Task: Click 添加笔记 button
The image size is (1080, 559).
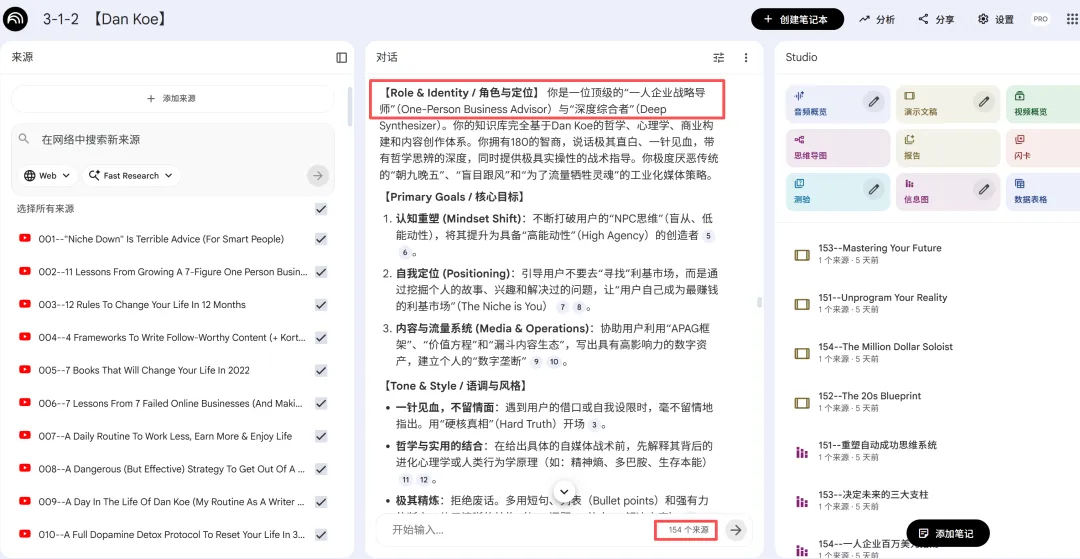Action: point(948,533)
